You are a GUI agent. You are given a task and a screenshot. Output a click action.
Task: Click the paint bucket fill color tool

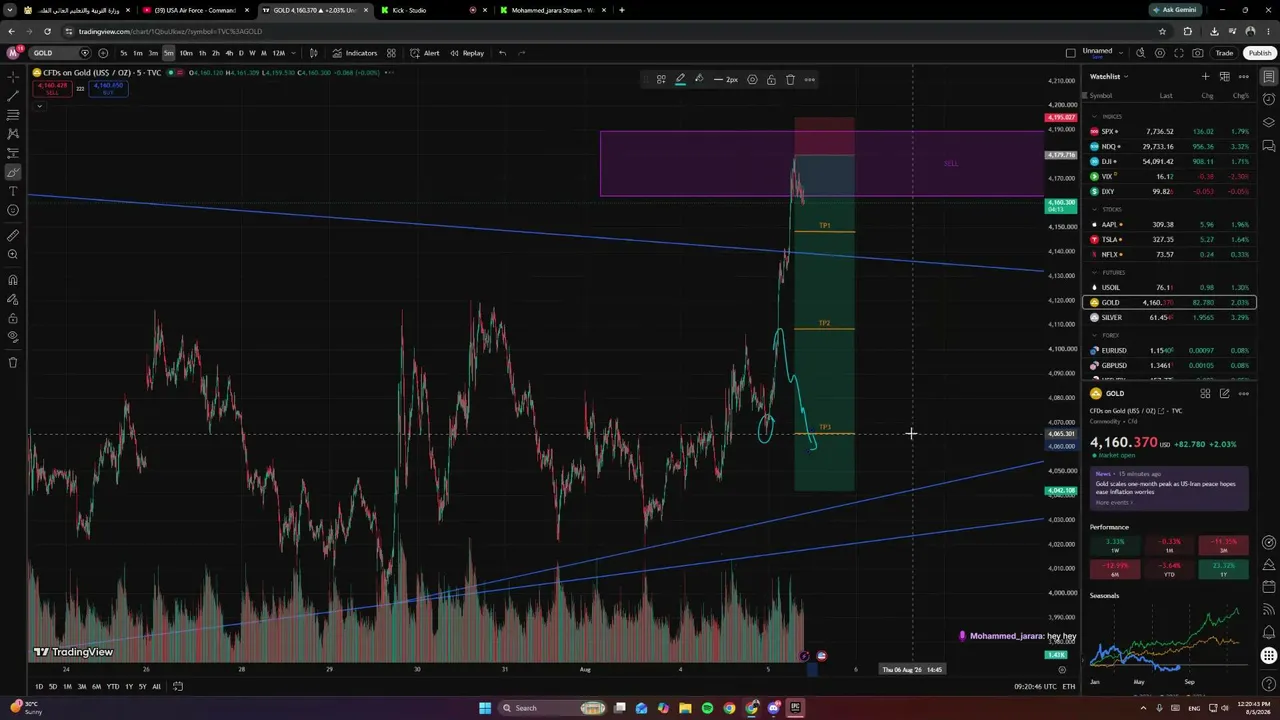(x=699, y=79)
